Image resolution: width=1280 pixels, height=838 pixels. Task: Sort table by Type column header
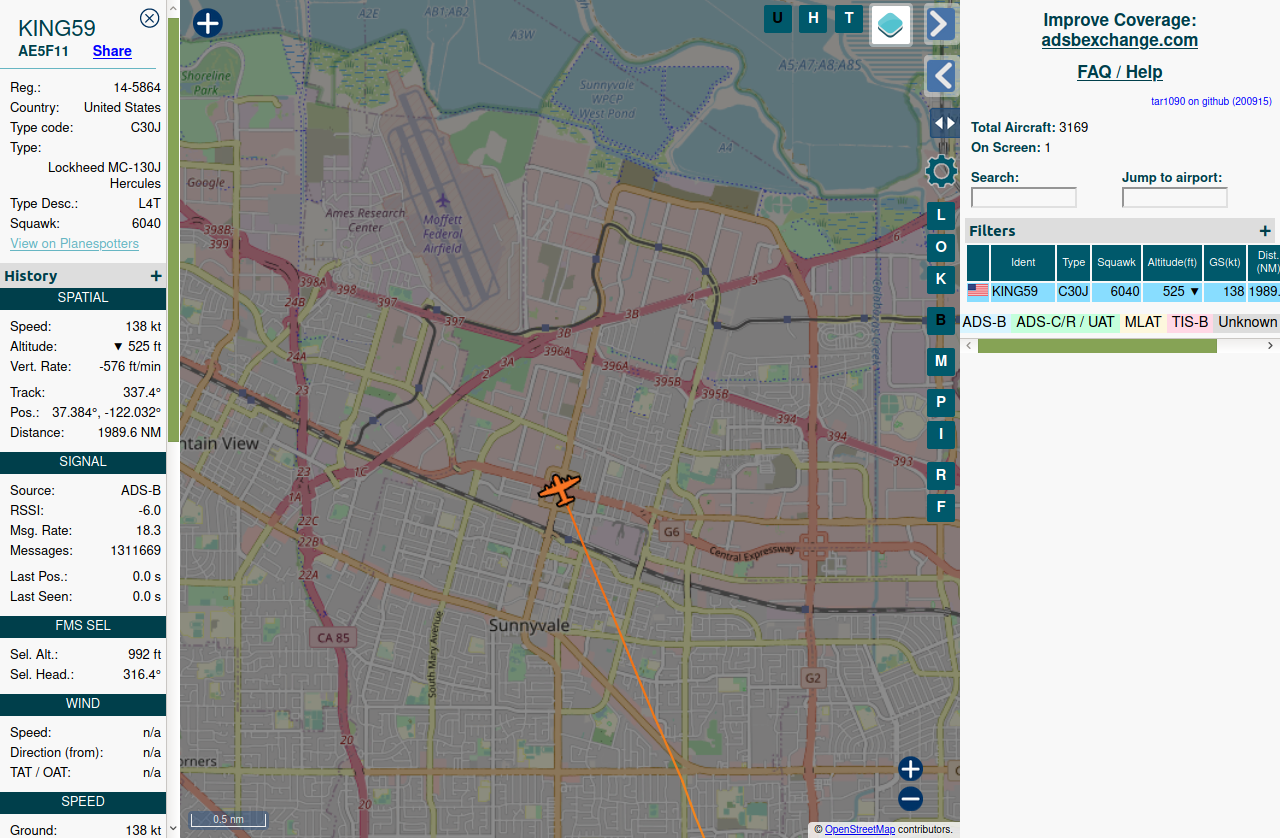pyautogui.click(x=1074, y=263)
